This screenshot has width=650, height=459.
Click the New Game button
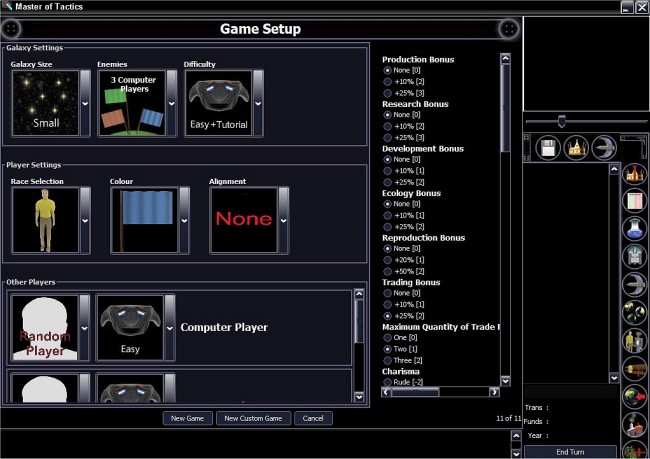pos(187,418)
